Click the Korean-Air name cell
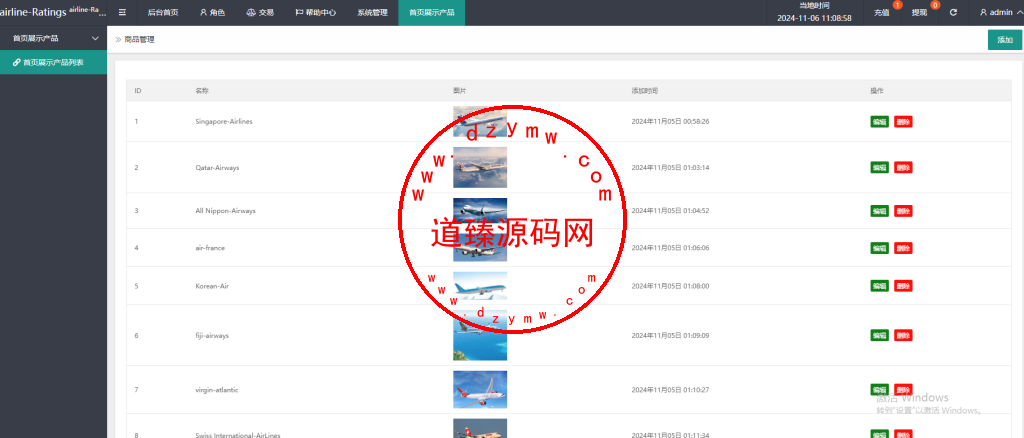1024x438 pixels. pyautogui.click(x=212, y=286)
